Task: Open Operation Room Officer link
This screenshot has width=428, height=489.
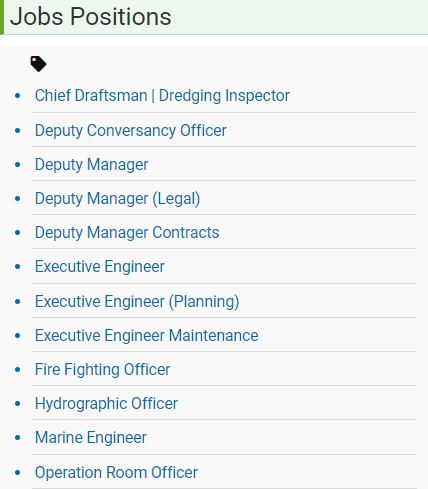Action: (116, 473)
